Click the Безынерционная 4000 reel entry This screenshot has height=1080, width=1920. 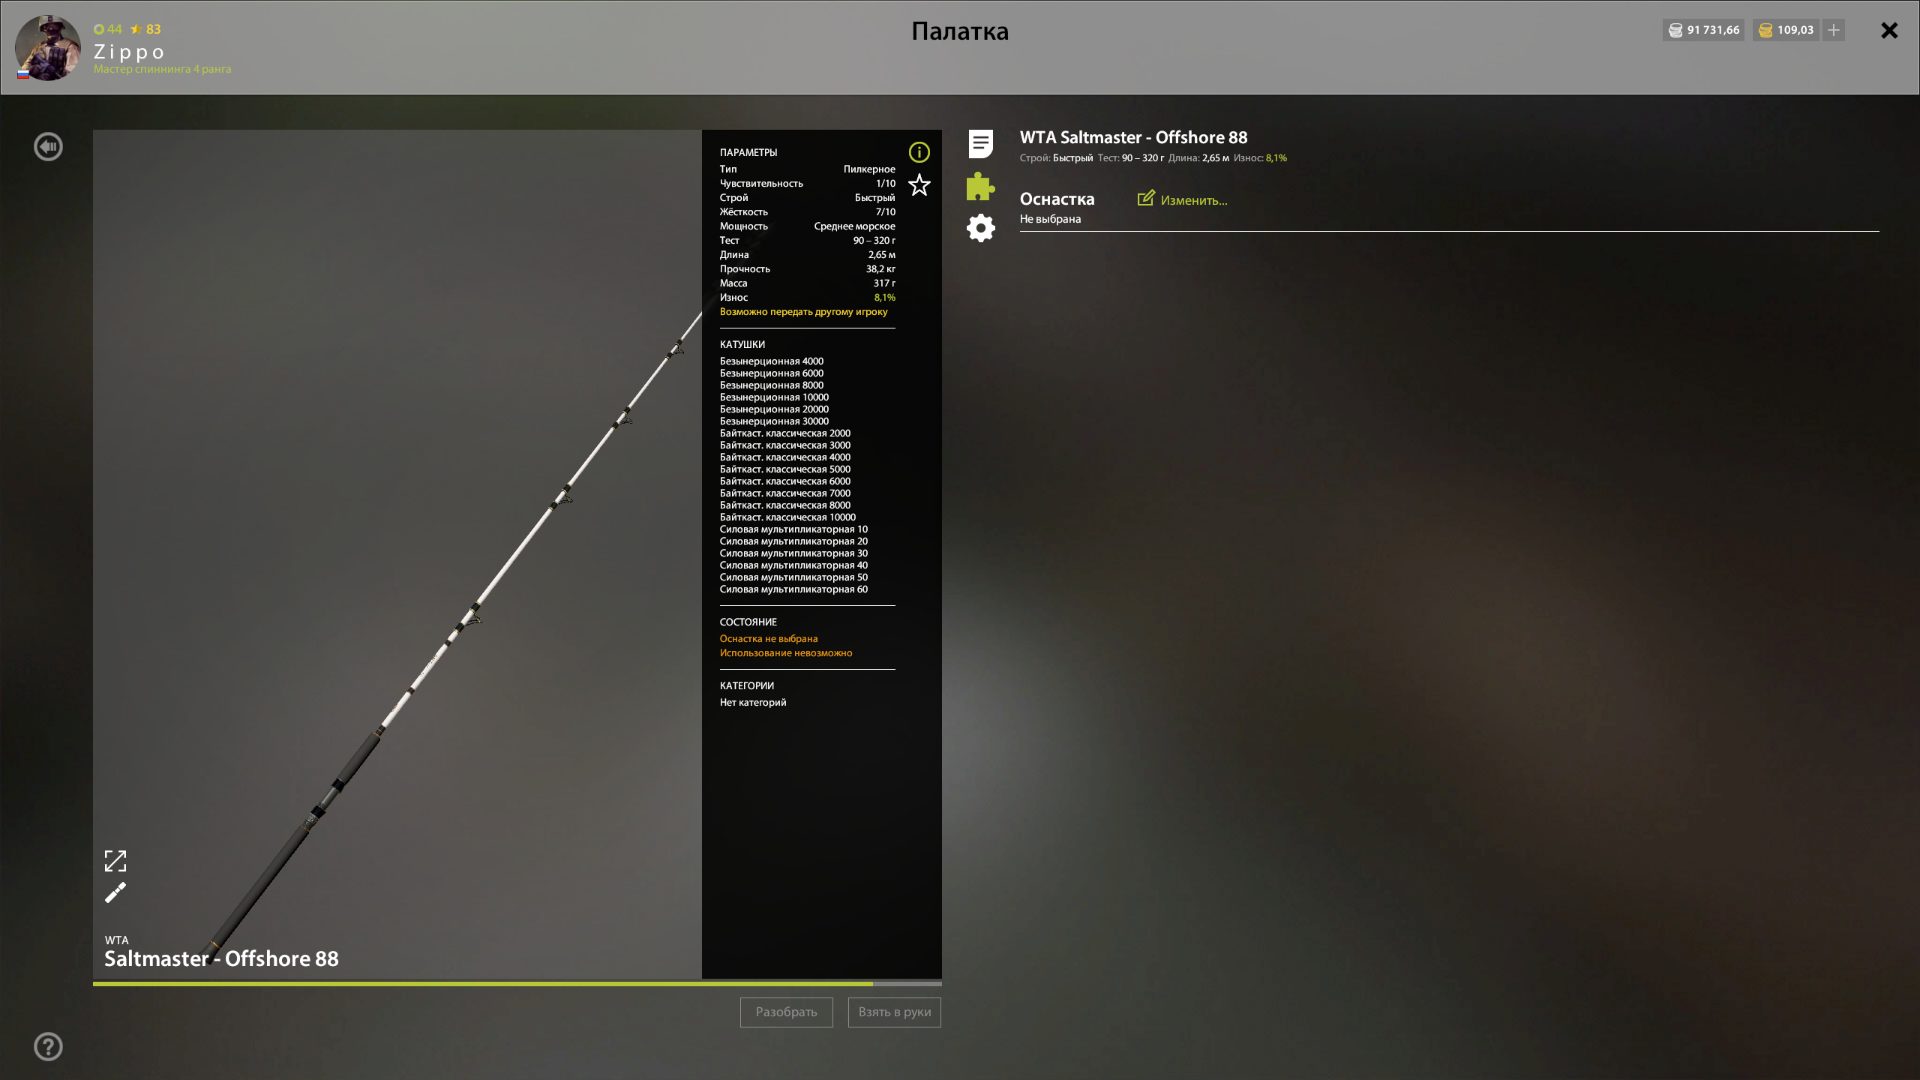pyautogui.click(x=771, y=361)
